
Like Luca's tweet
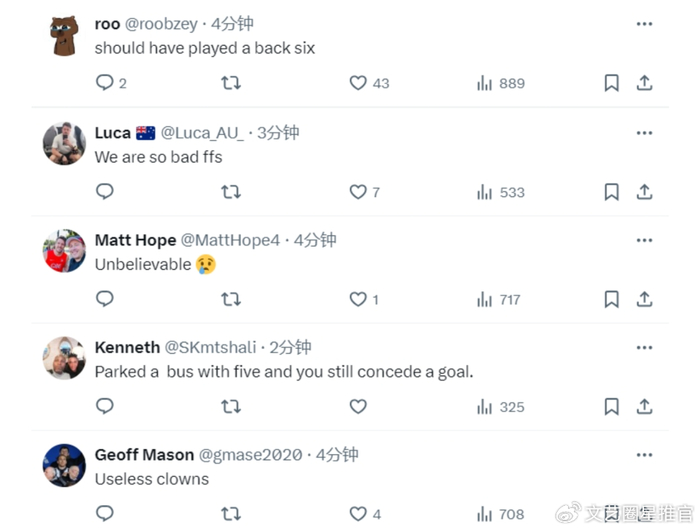coord(358,191)
